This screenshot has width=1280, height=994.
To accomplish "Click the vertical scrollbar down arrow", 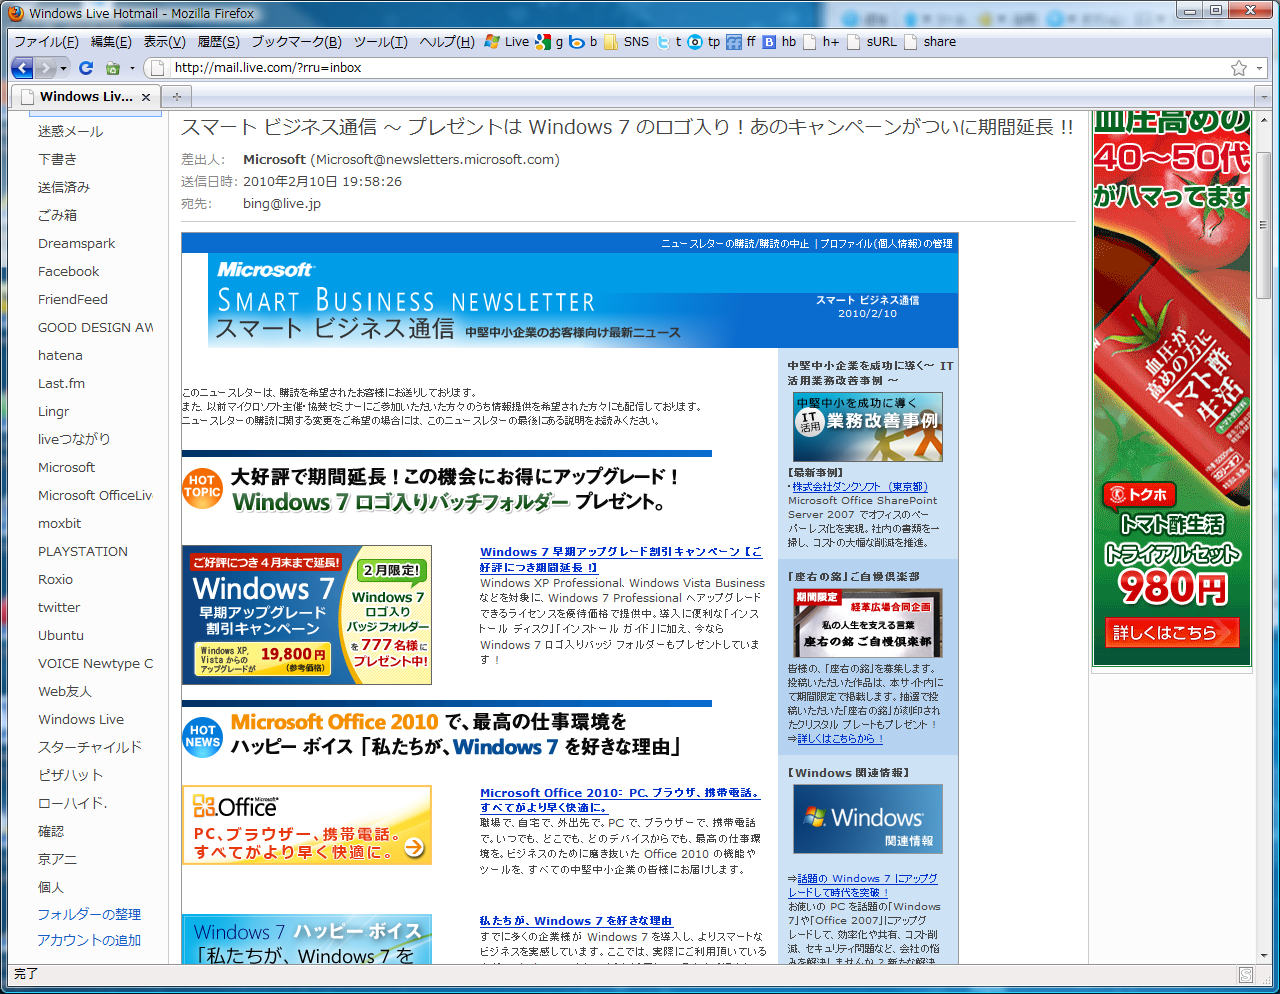I will [1264, 956].
